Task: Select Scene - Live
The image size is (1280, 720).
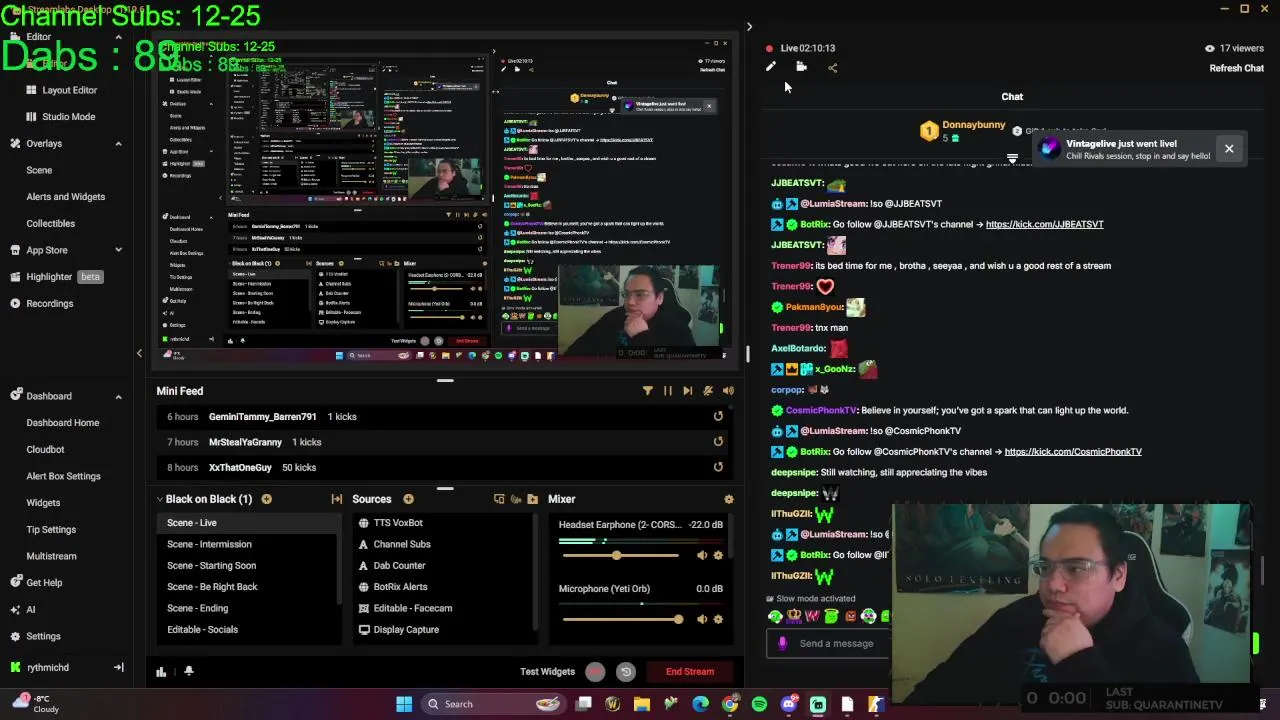Action: 249,523
